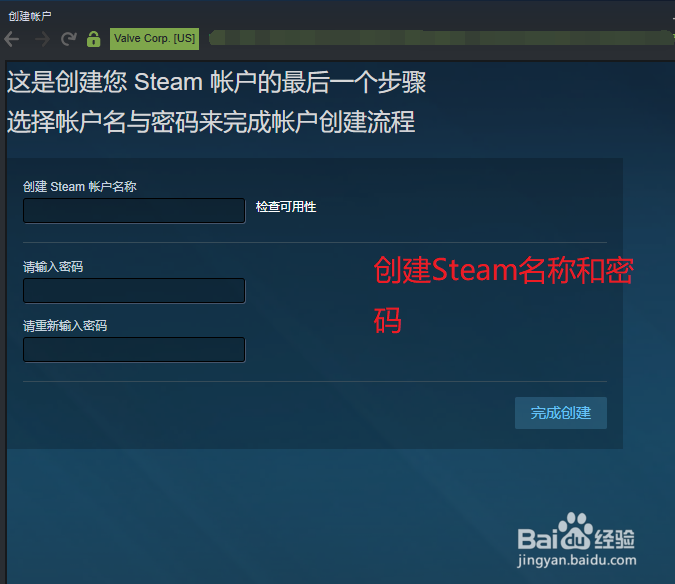
Task: Click the 请输入密码 label text
Action: (x=53, y=267)
